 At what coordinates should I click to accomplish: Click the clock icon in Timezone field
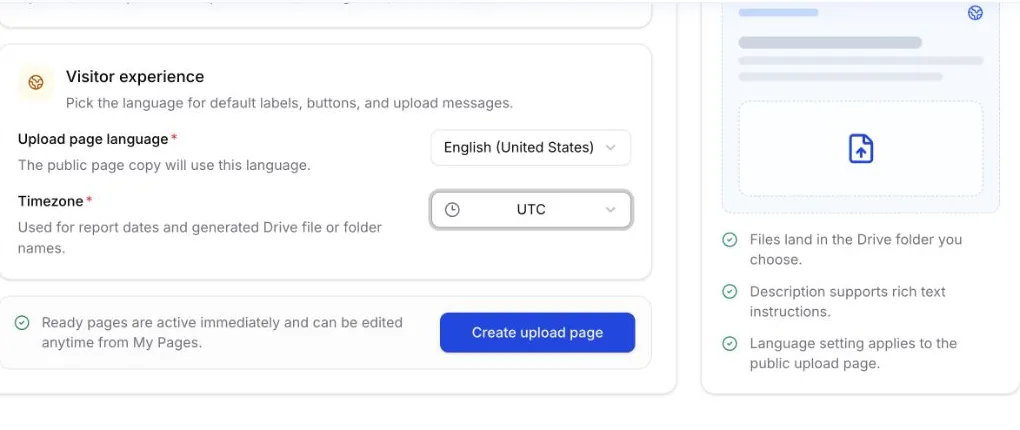452,209
